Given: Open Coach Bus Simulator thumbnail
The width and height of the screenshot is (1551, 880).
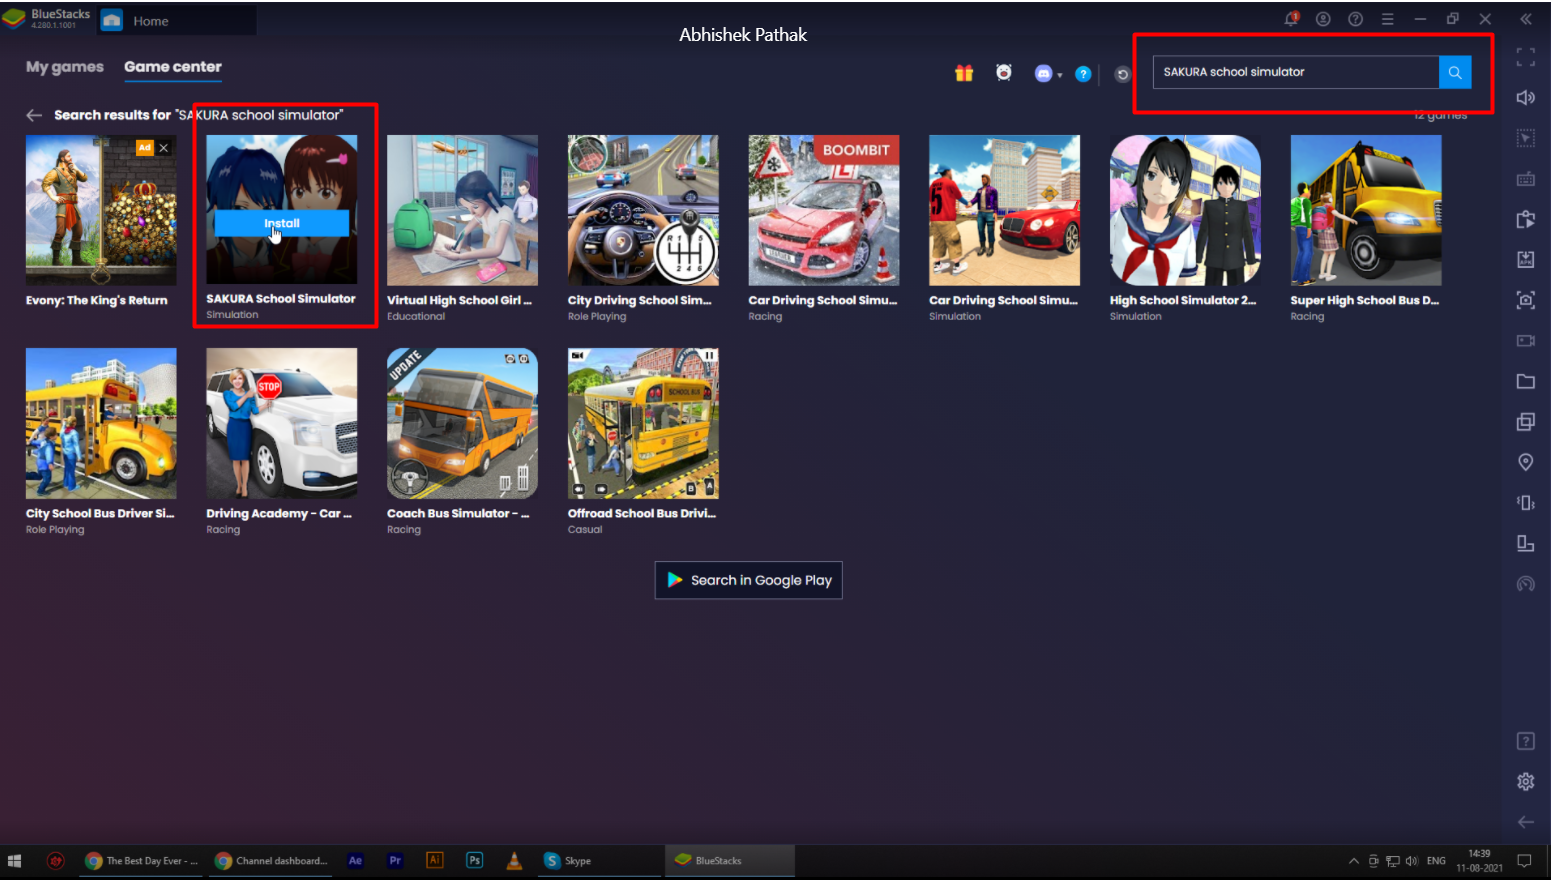Looking at the screenshot, I should [462, 423].
